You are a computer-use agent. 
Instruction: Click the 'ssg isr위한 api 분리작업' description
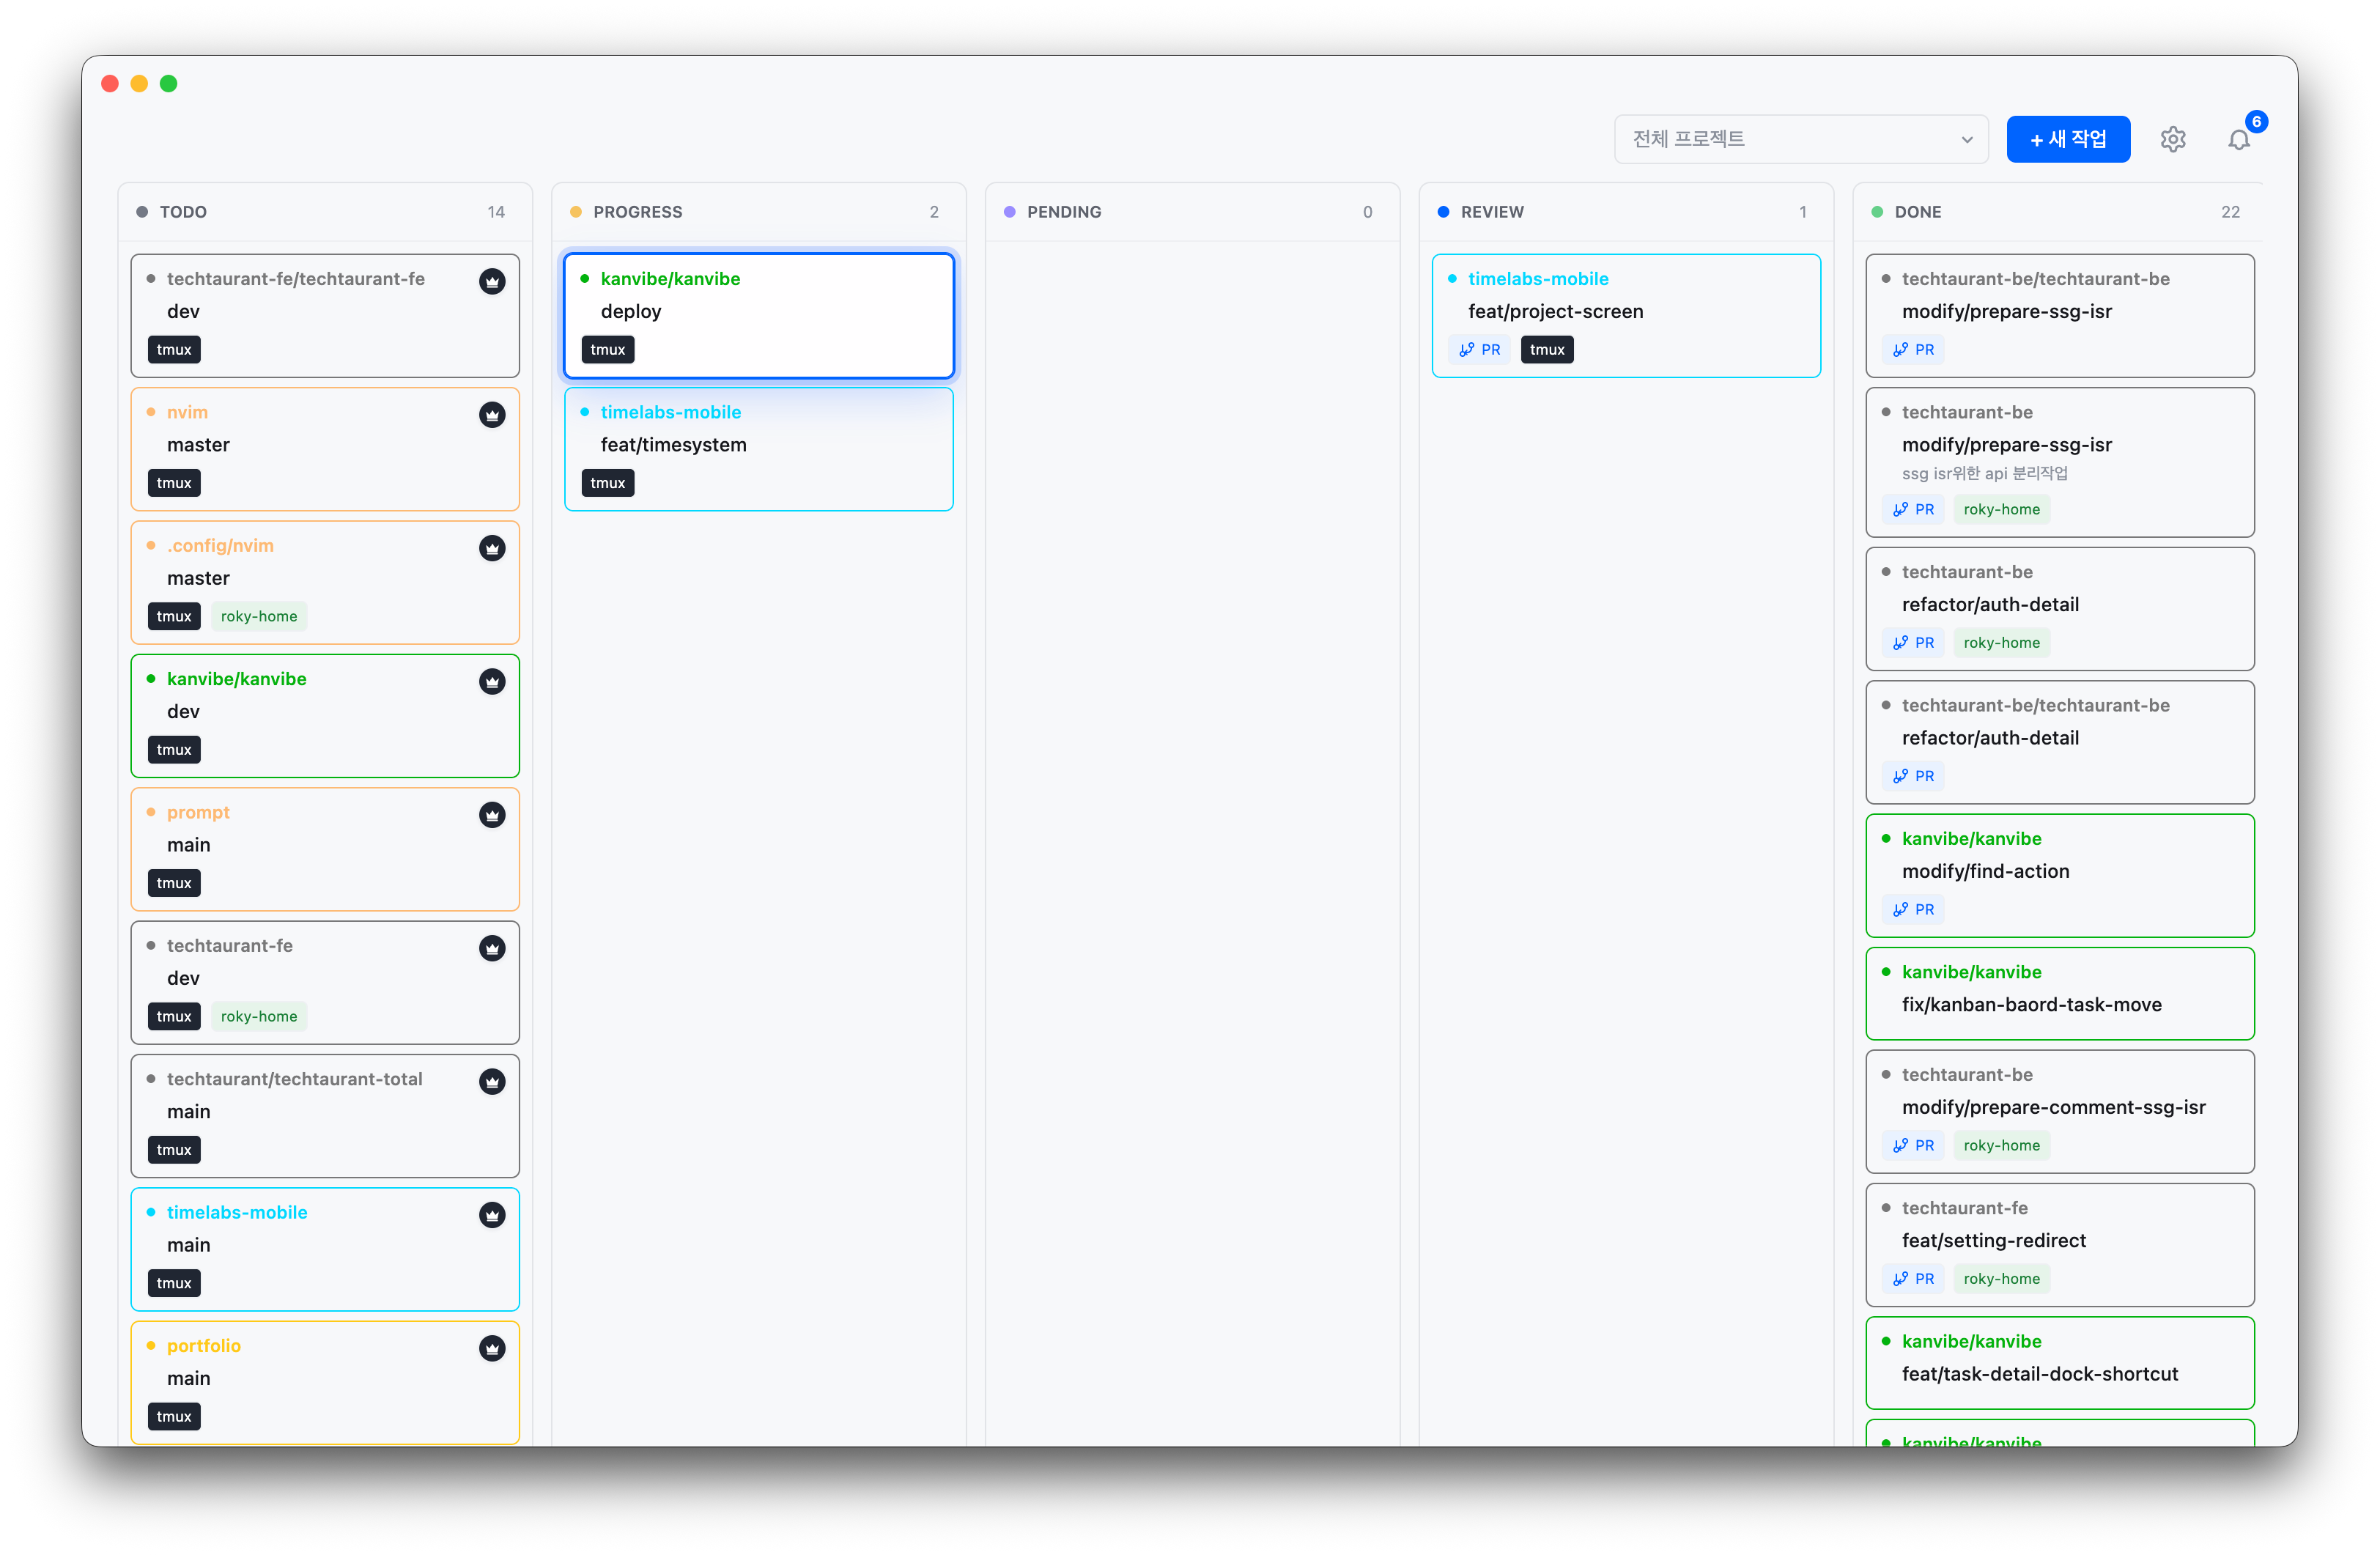click(1984, 473)
